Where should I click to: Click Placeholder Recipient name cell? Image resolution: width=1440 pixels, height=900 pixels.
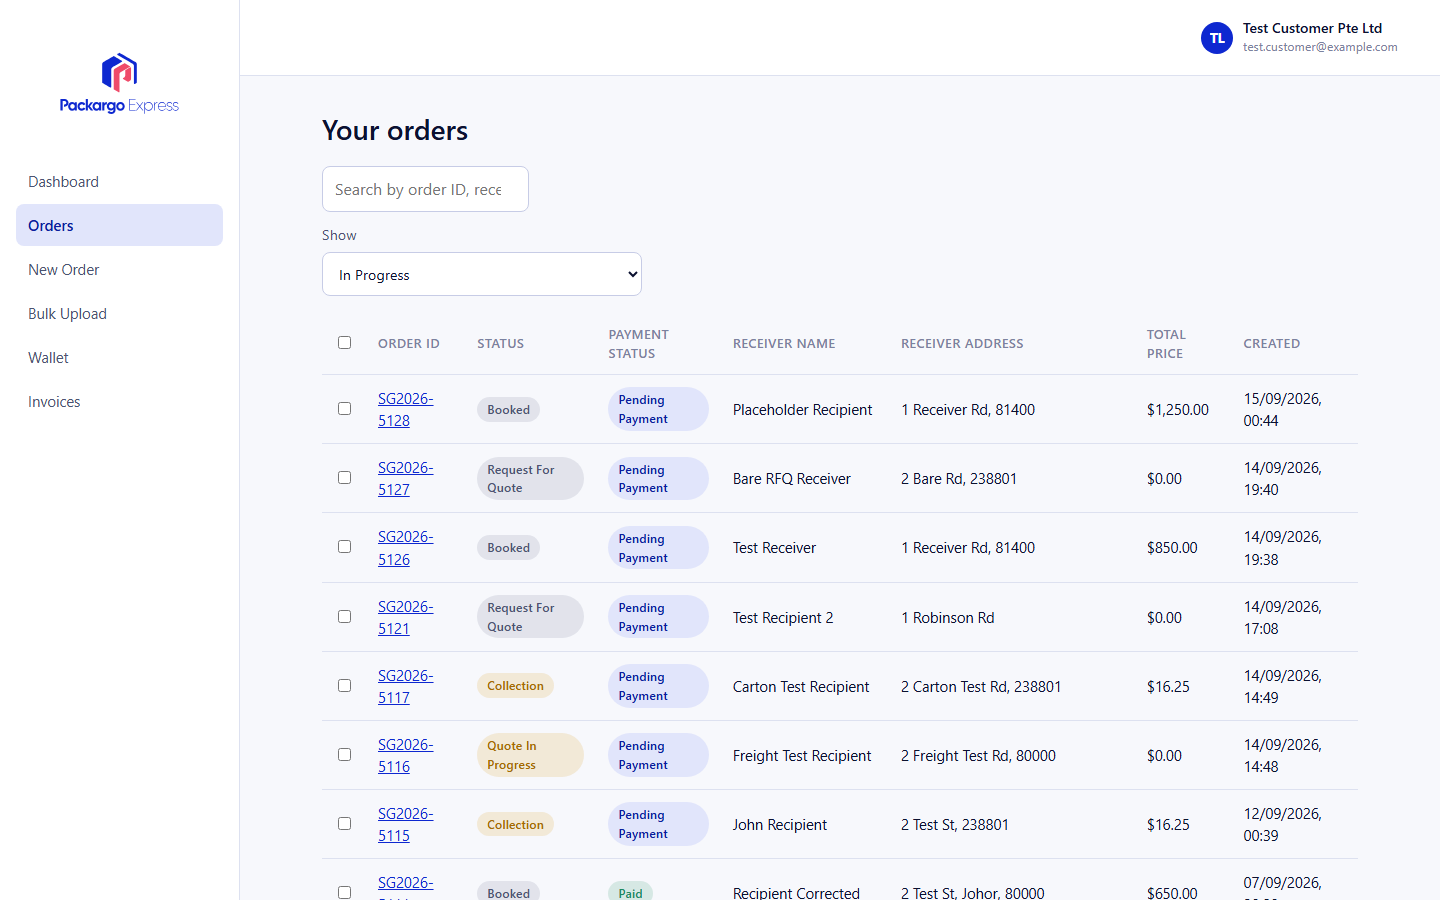(802, 409)
